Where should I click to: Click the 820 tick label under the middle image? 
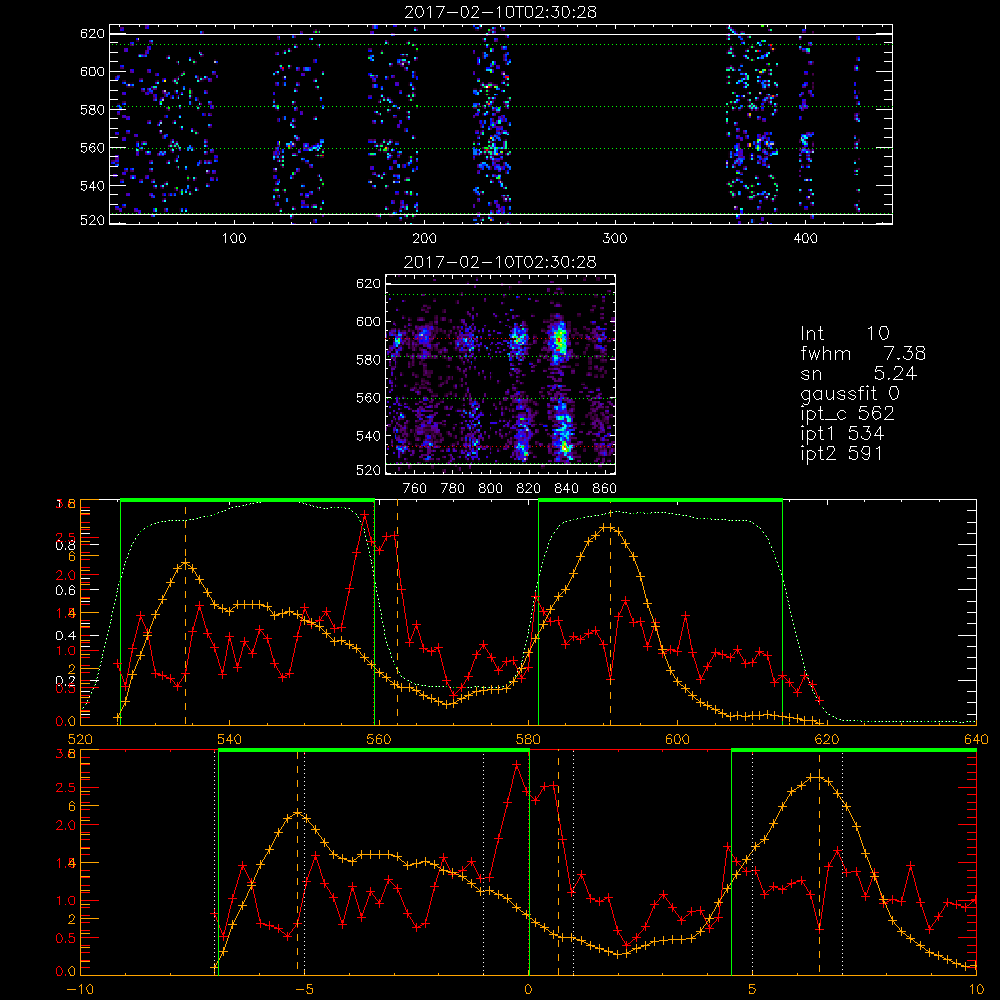[529, 489]
